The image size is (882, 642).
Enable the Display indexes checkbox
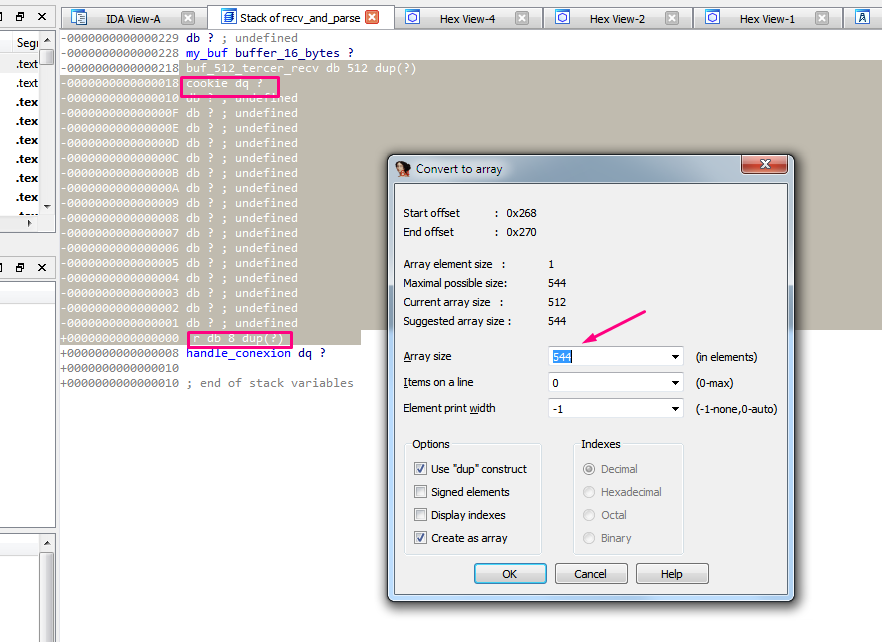420,515
